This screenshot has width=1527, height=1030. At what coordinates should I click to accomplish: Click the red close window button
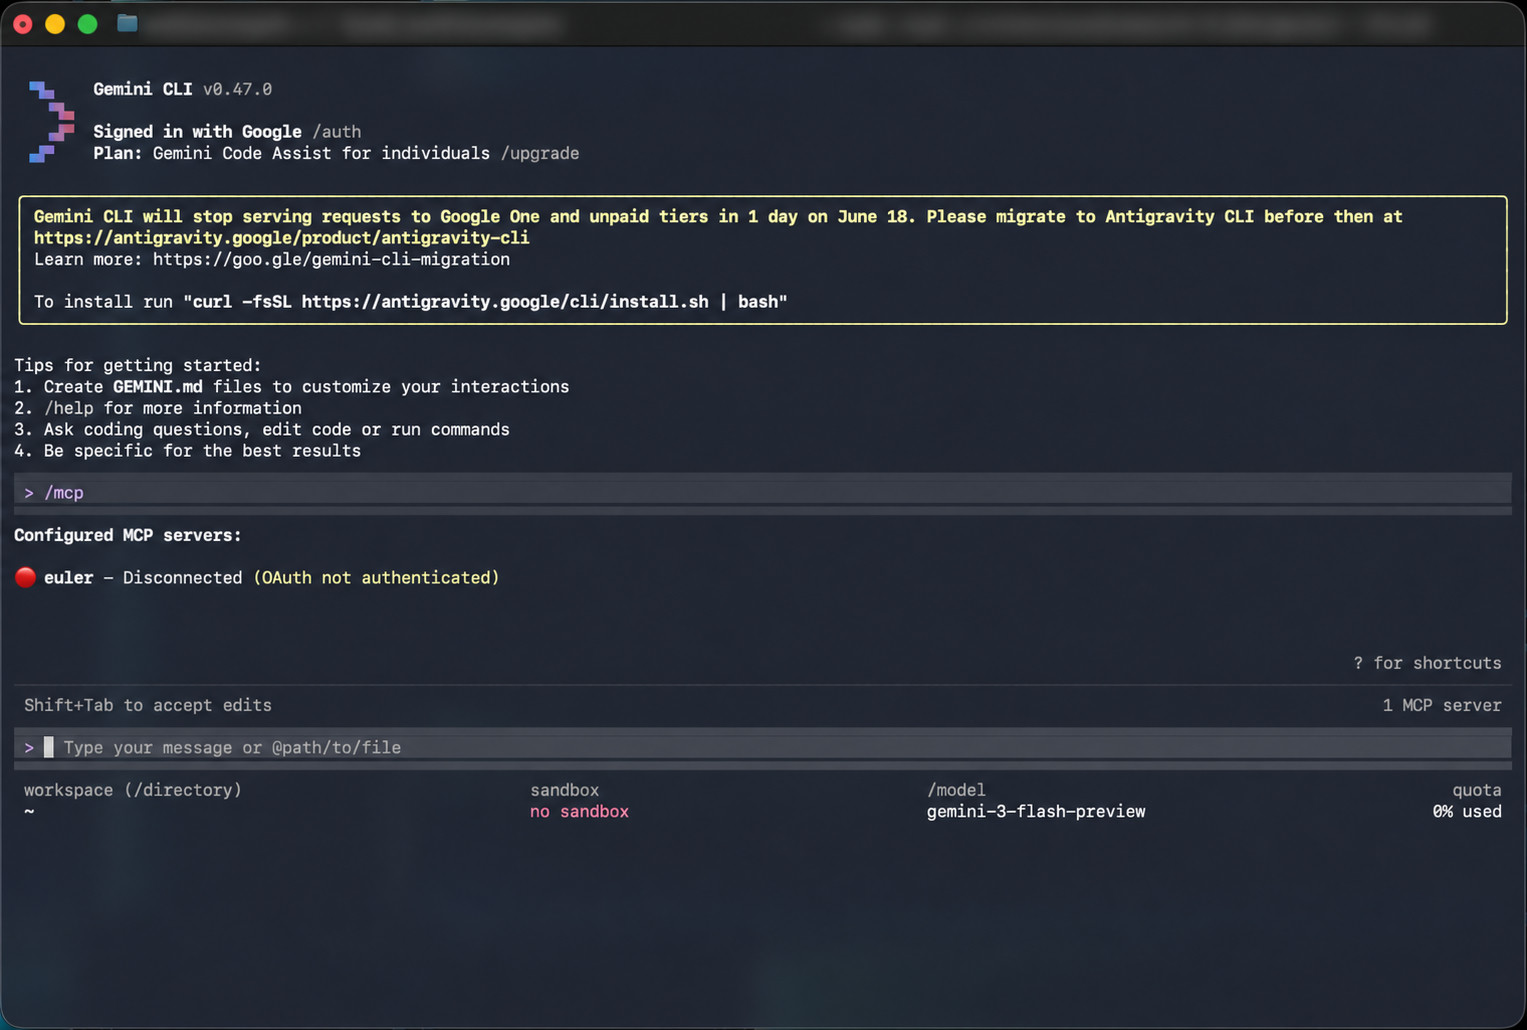[x=23, y=24]
